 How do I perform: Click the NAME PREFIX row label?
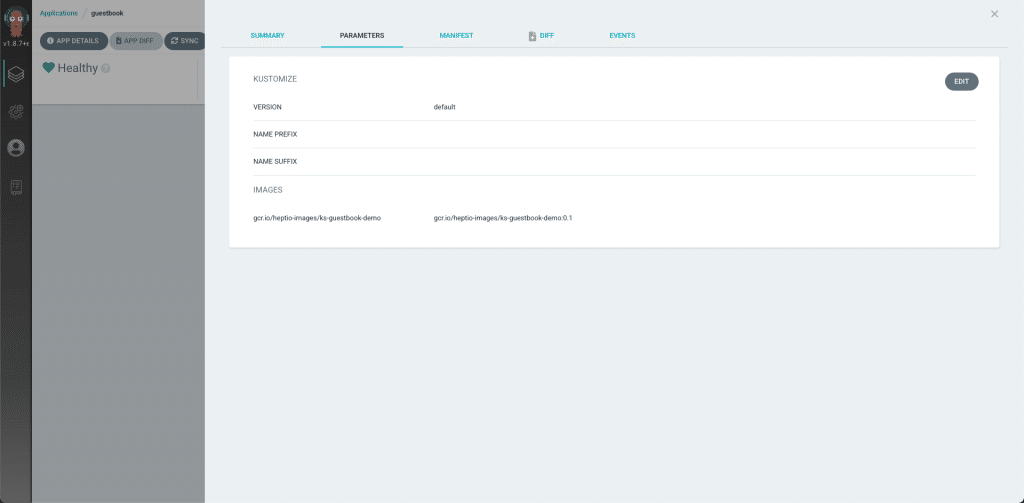pos(276,135)
